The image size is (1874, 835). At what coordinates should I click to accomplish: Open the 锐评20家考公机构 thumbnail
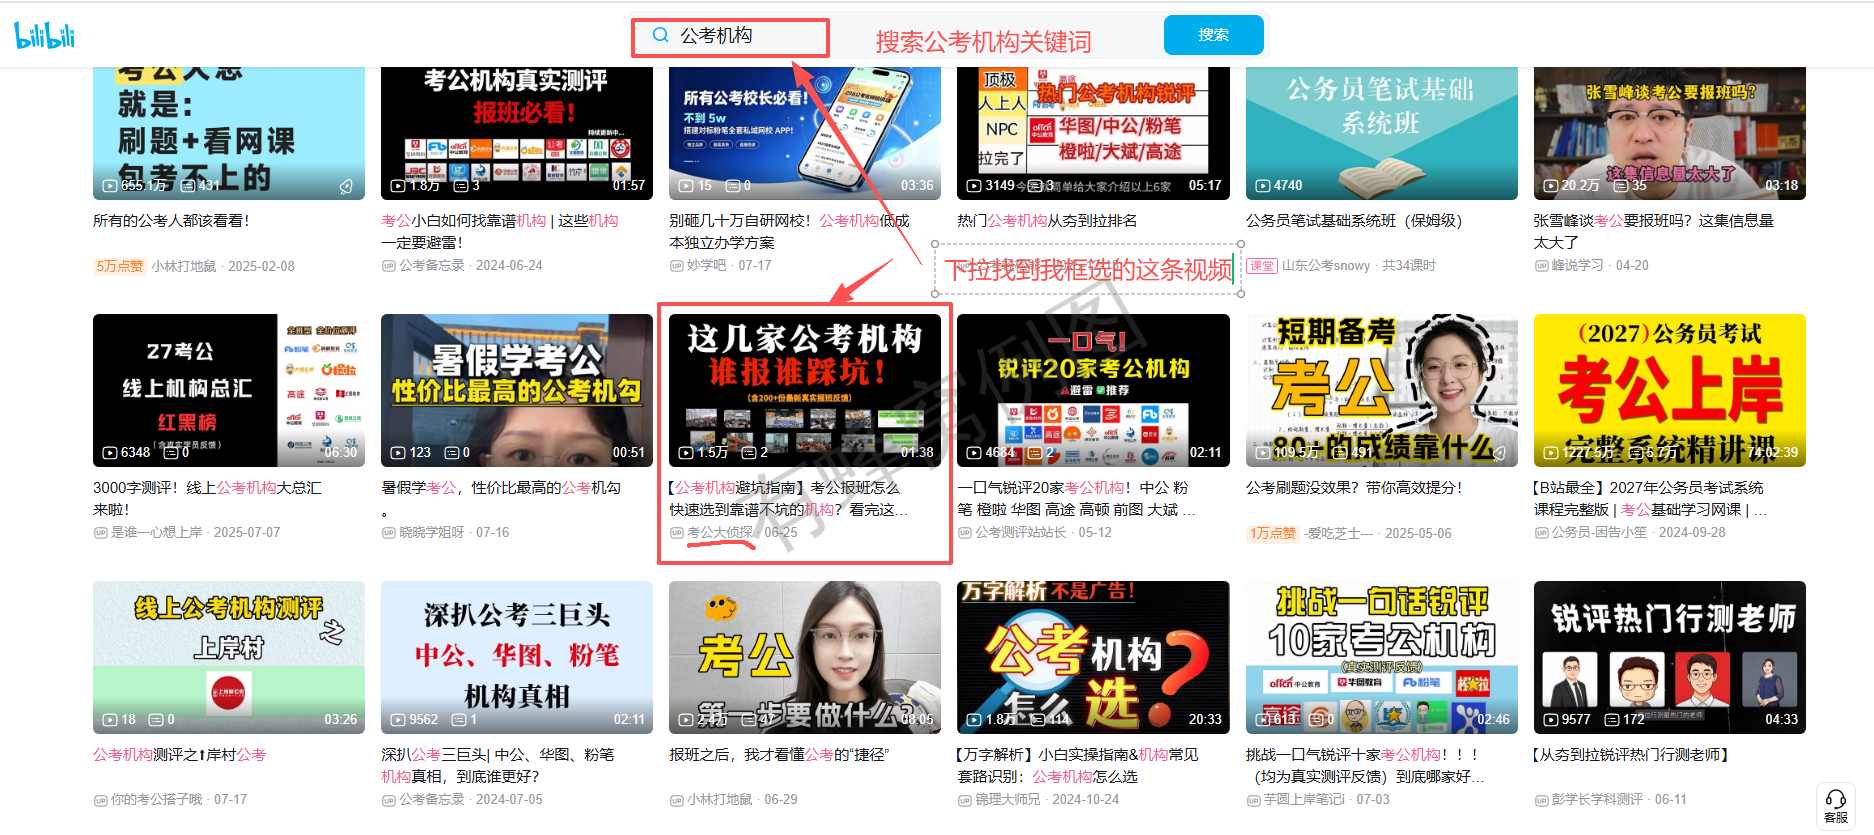pos(1093,390)
